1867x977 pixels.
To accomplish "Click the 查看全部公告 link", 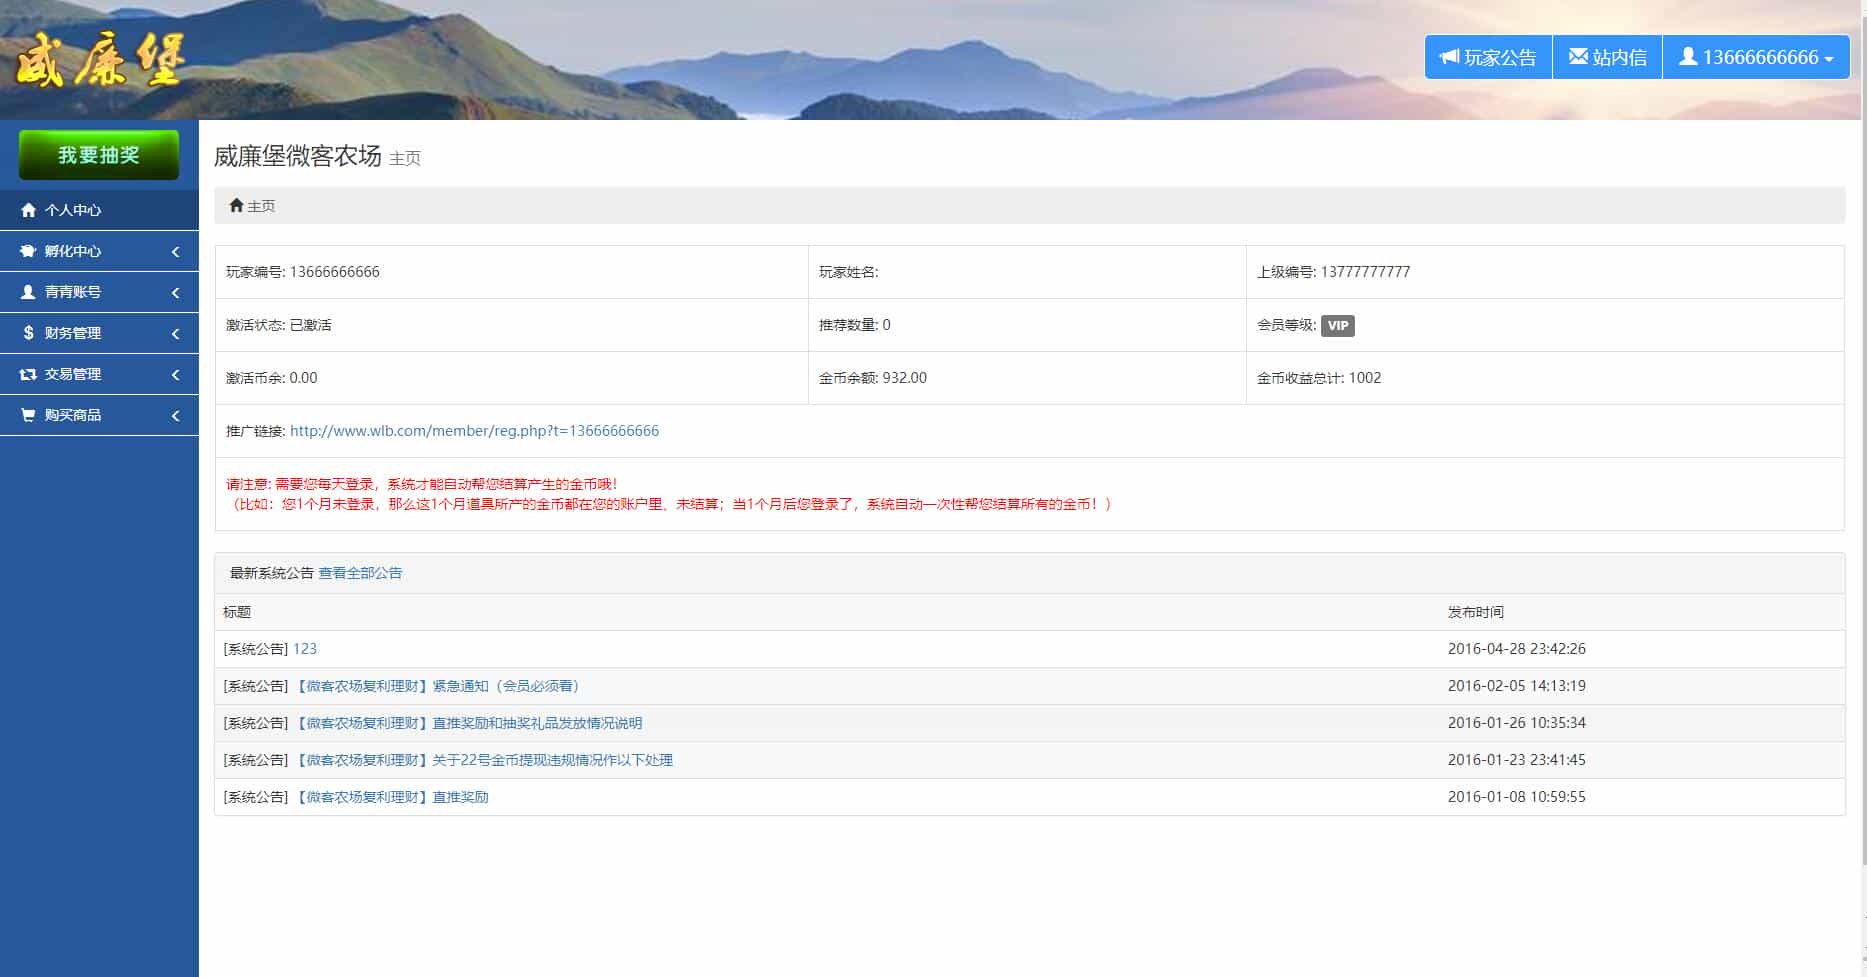I will tap(360, 573).
